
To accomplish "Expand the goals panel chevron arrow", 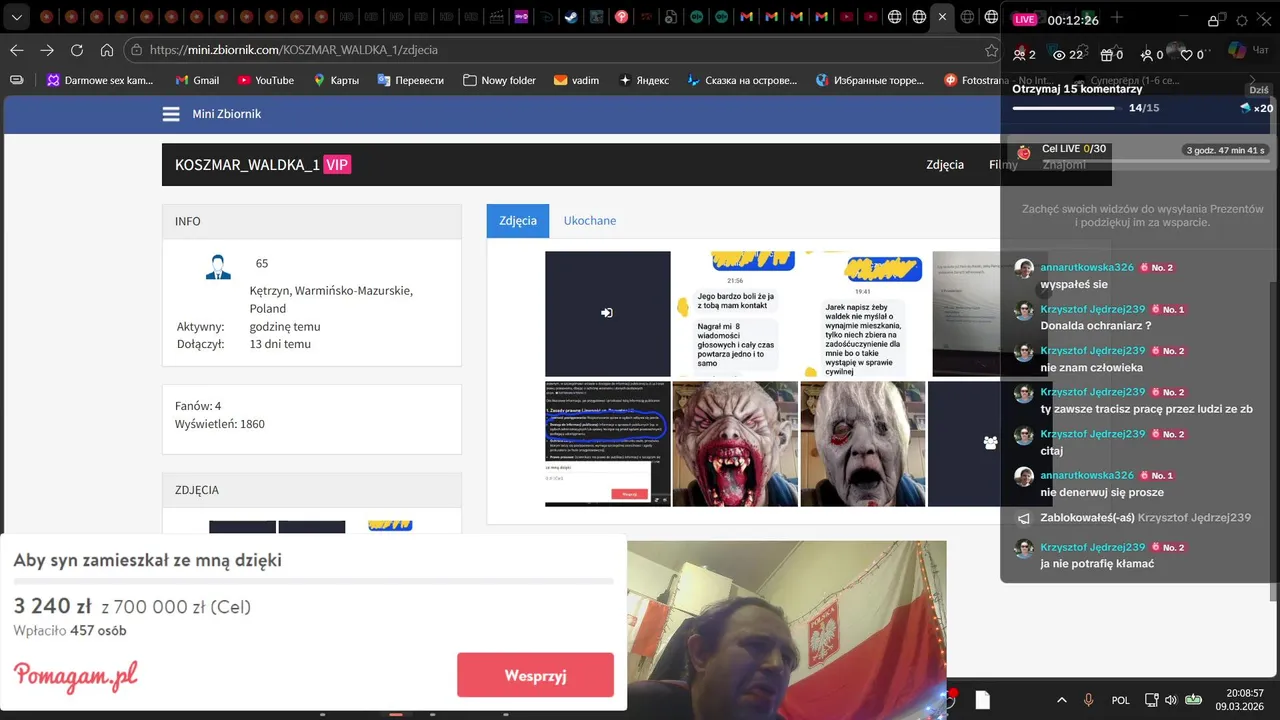I will 1253,80.
